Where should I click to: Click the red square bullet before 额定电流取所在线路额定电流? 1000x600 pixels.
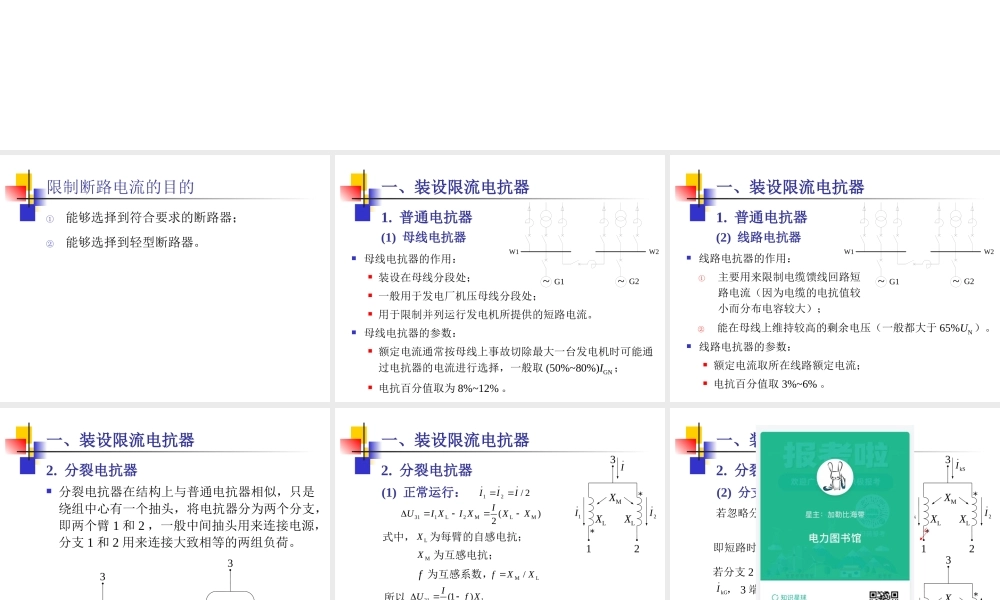(x=705, y=365)
